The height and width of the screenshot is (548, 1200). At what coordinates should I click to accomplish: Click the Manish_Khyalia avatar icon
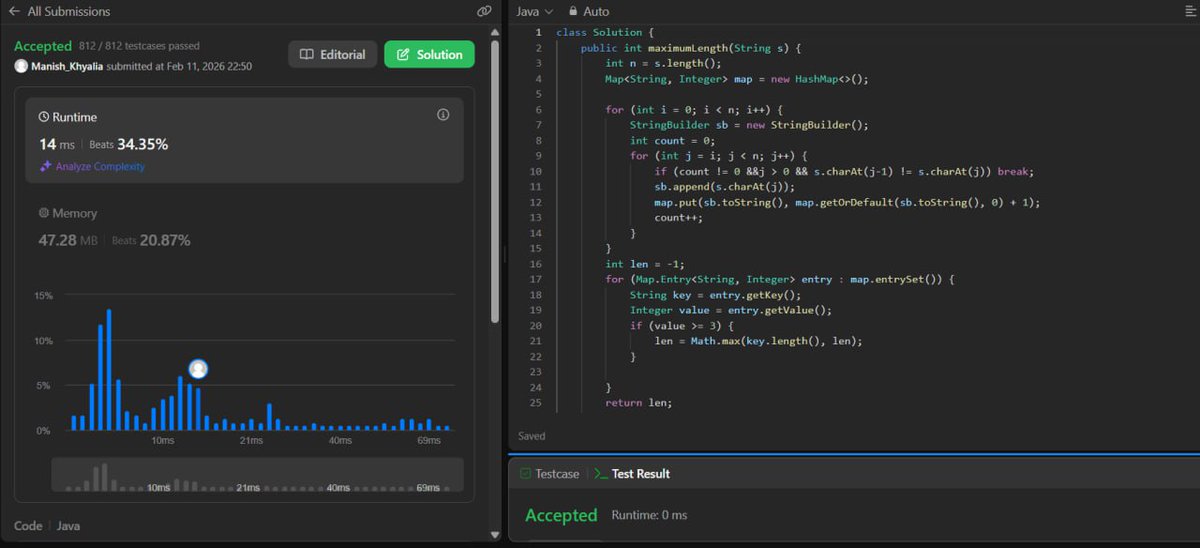coord(21,66)
